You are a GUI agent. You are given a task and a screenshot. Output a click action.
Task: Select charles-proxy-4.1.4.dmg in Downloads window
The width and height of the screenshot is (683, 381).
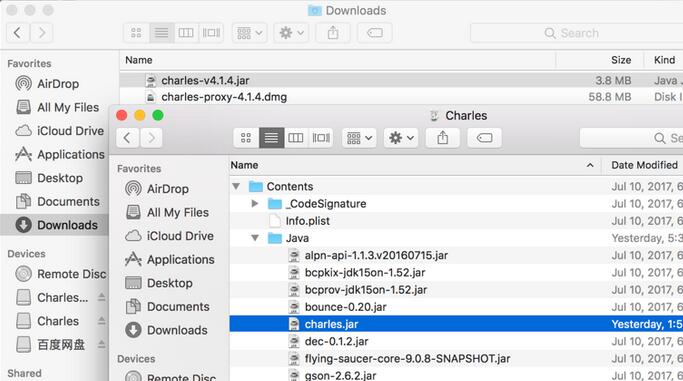(x=401, y=97)
